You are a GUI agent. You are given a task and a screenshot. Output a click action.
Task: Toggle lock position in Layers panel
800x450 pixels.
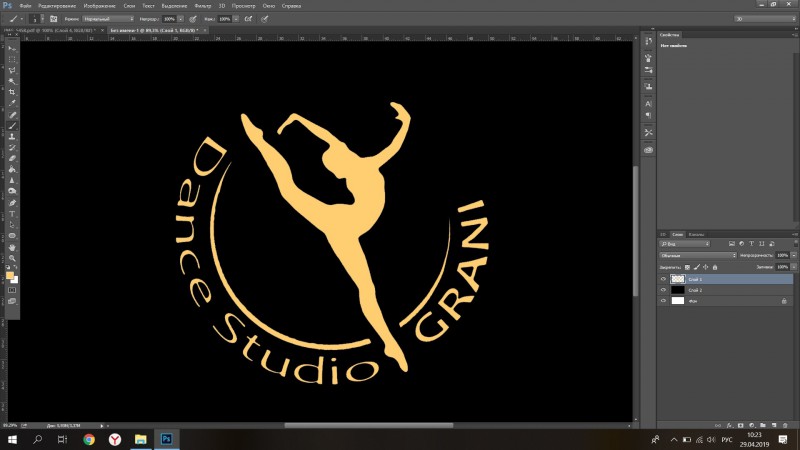pos(706,267)
